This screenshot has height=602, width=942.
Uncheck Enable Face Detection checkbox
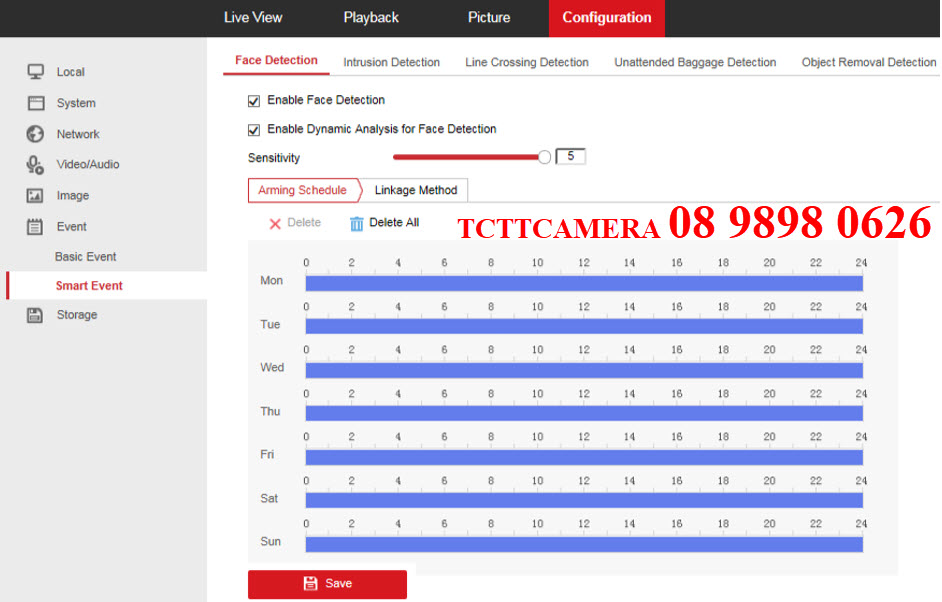tap(254, 101)
